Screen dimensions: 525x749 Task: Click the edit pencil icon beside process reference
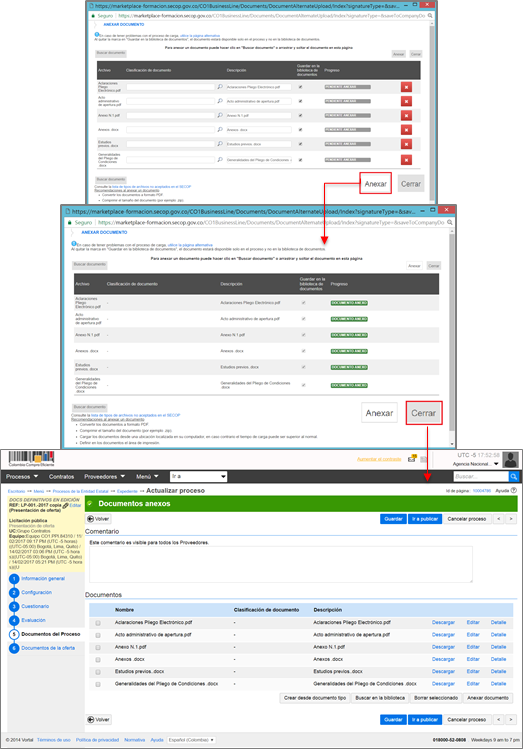click(65, 505)
